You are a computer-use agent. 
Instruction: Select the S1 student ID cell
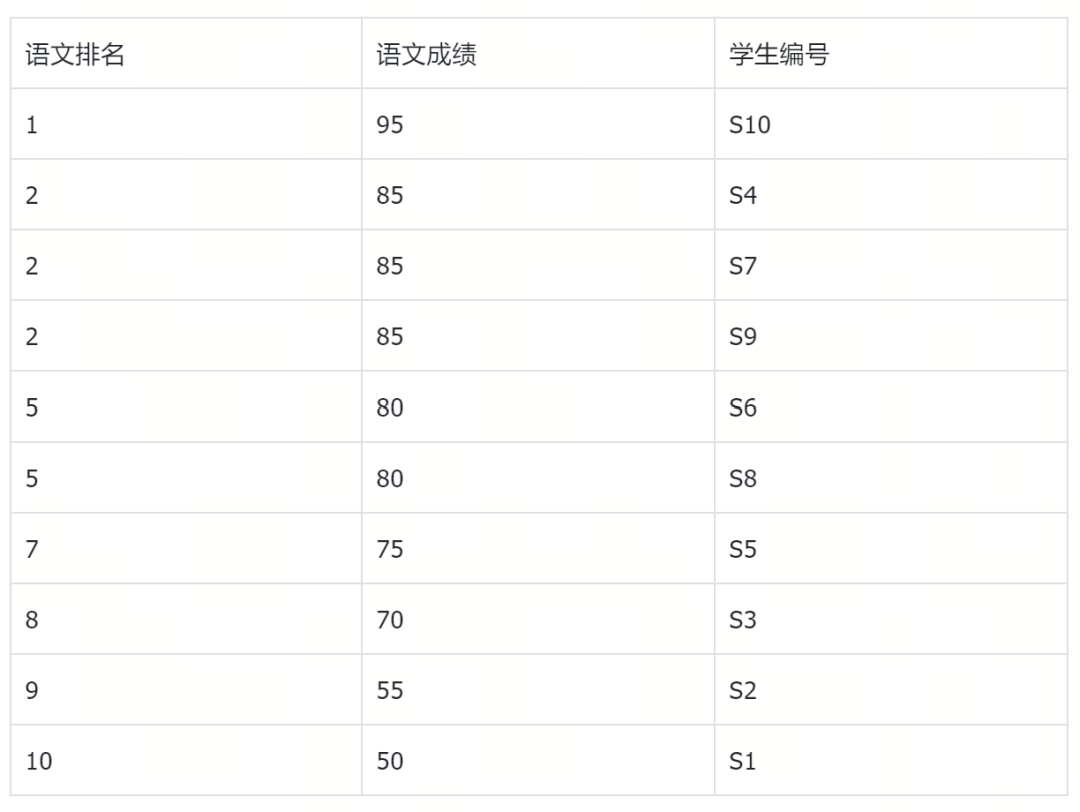tap(743, 761)
